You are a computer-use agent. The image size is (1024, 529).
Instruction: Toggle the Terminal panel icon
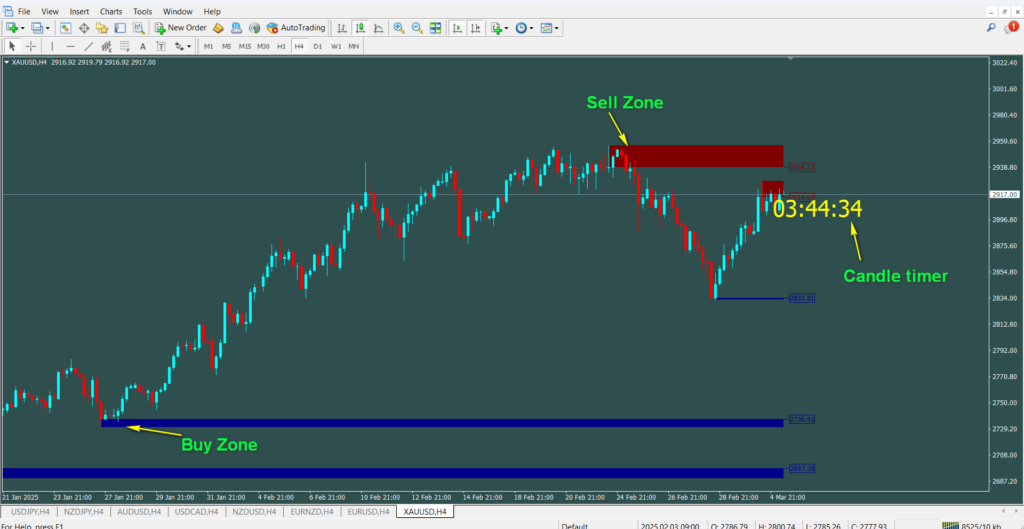[120, 28]
